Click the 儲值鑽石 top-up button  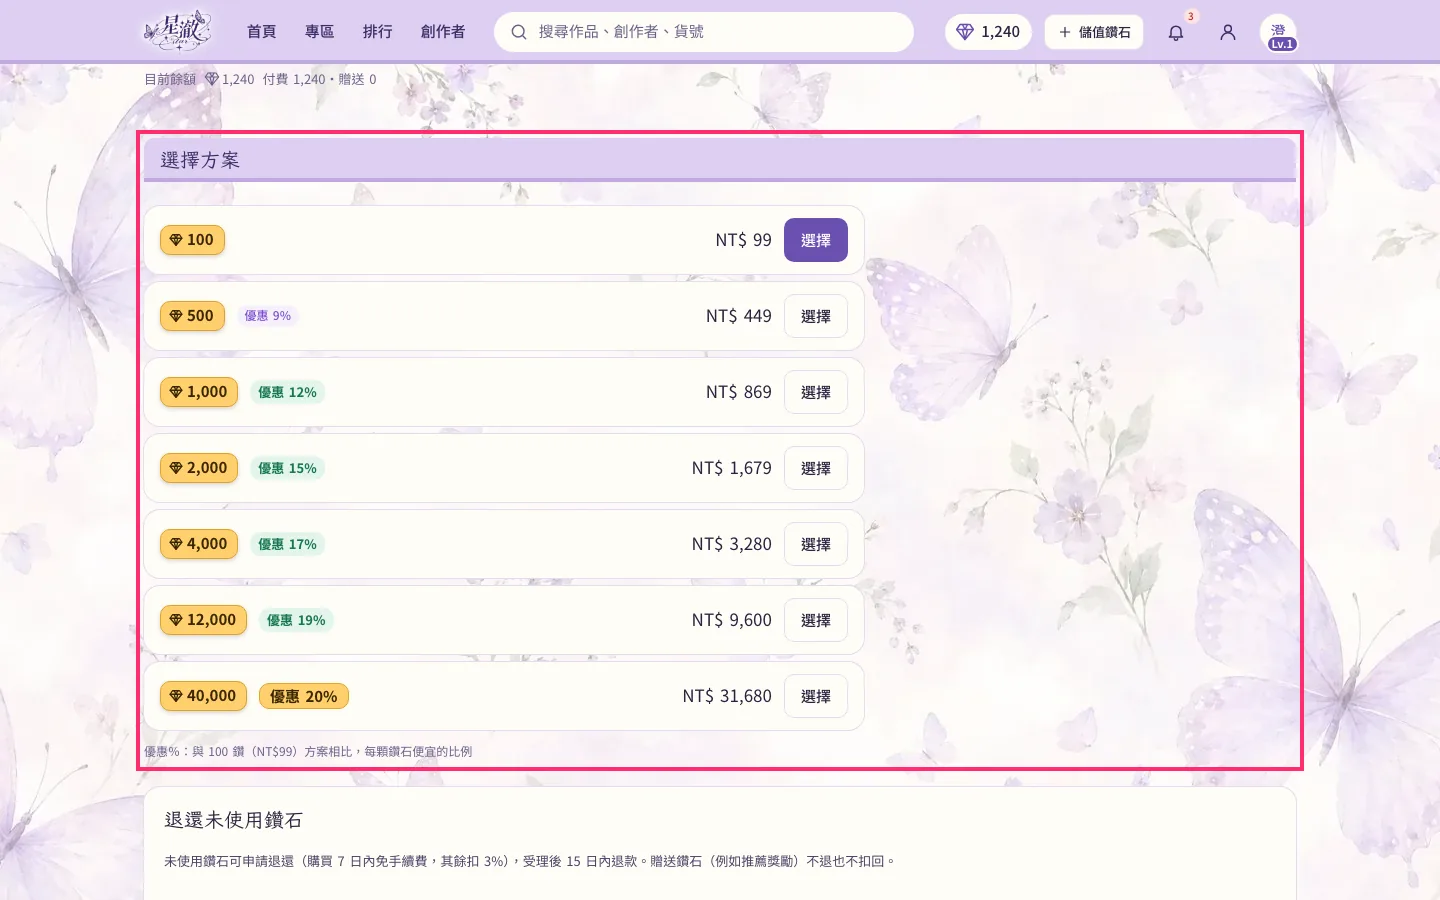point(1094,32)
